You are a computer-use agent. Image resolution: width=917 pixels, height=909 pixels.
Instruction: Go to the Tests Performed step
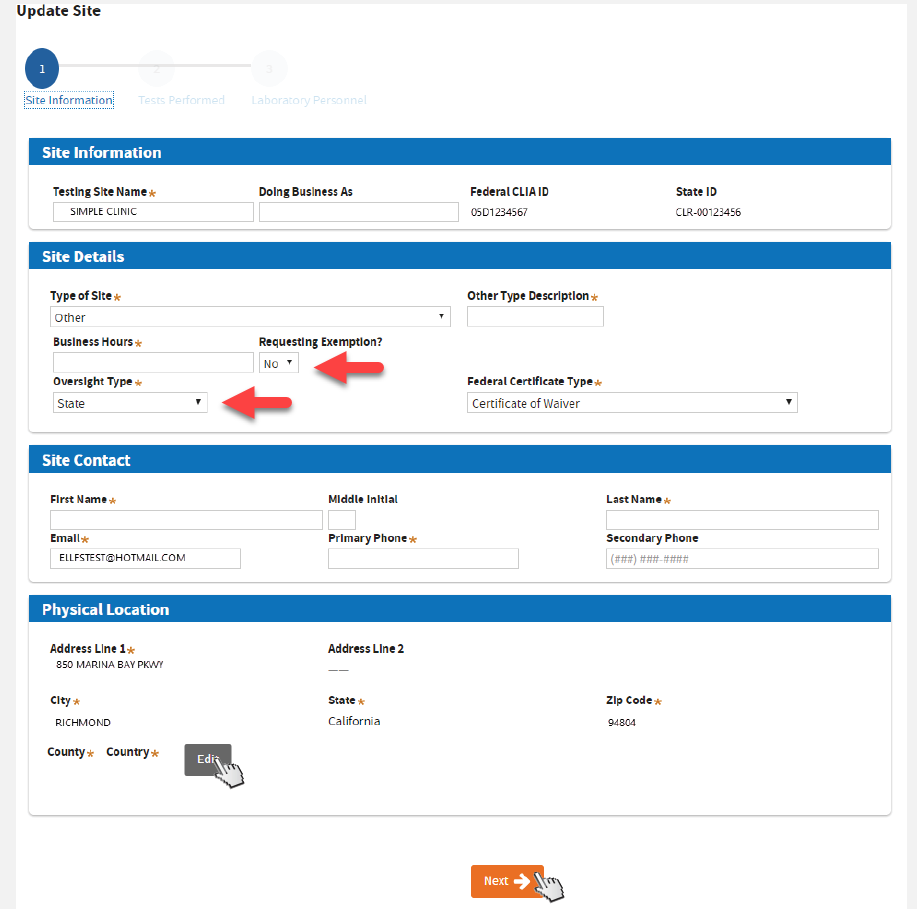(181, 100)
